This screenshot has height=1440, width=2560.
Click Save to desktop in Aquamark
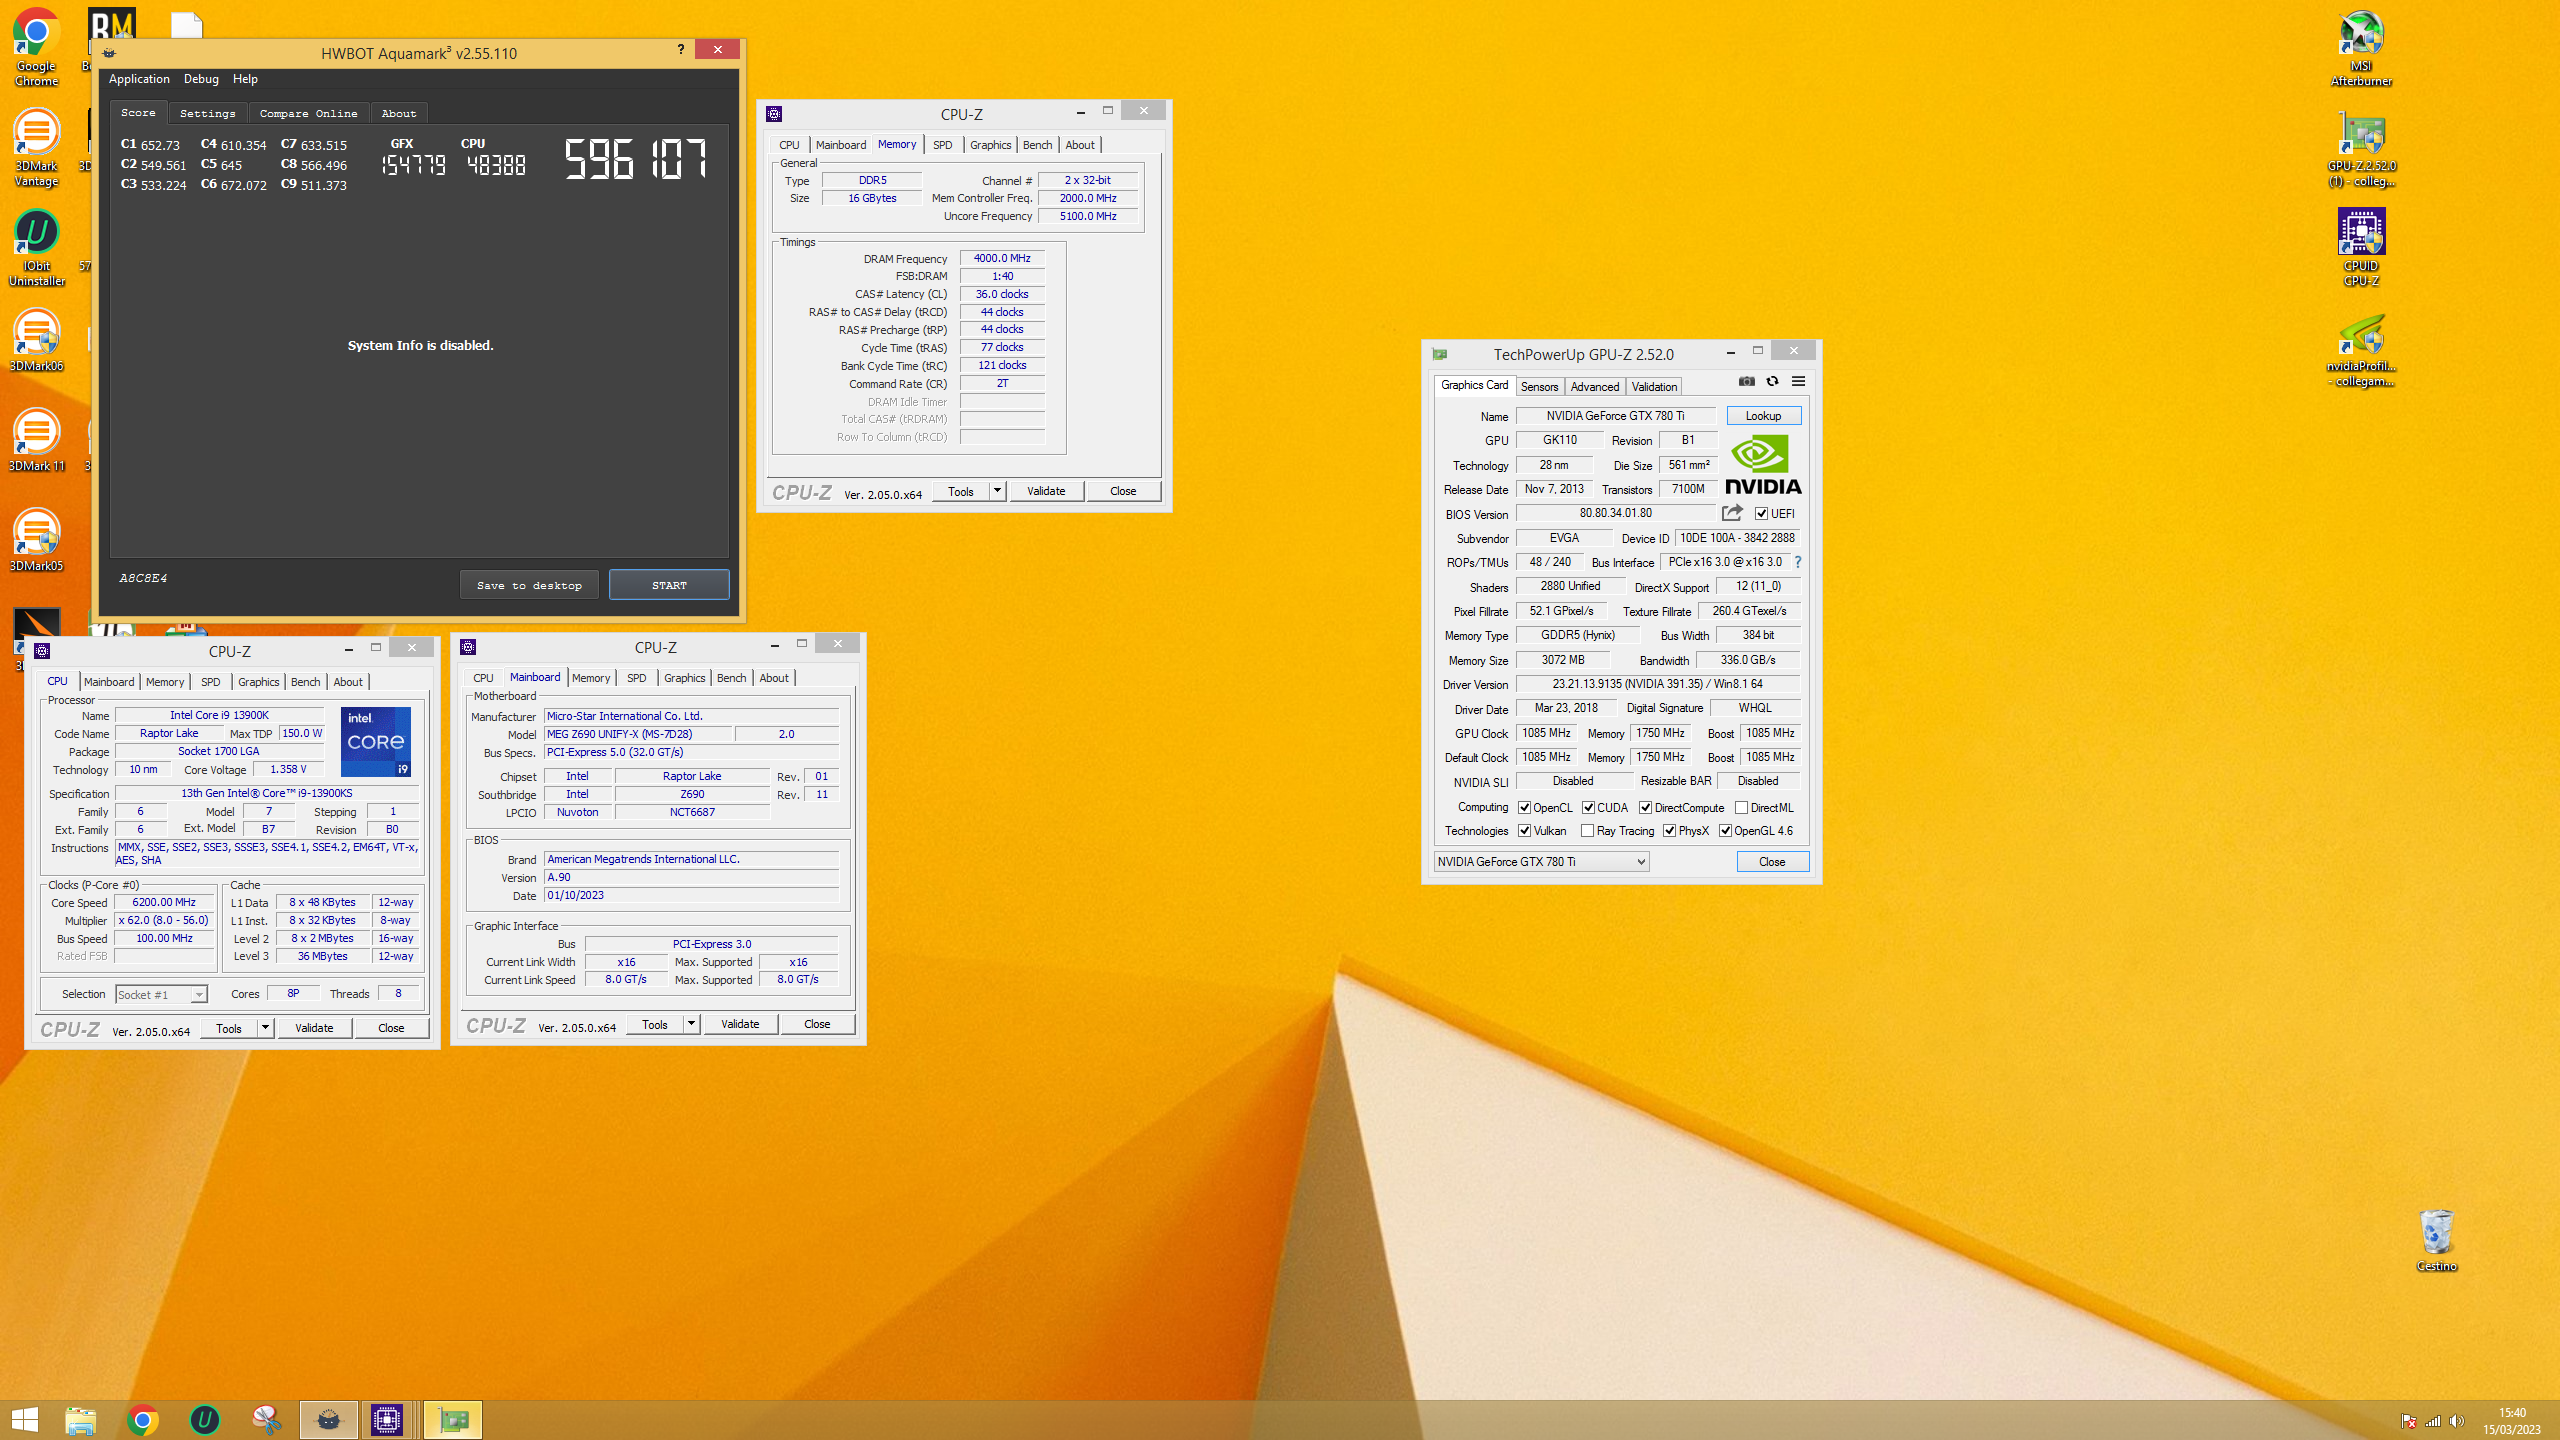point(529,585)
